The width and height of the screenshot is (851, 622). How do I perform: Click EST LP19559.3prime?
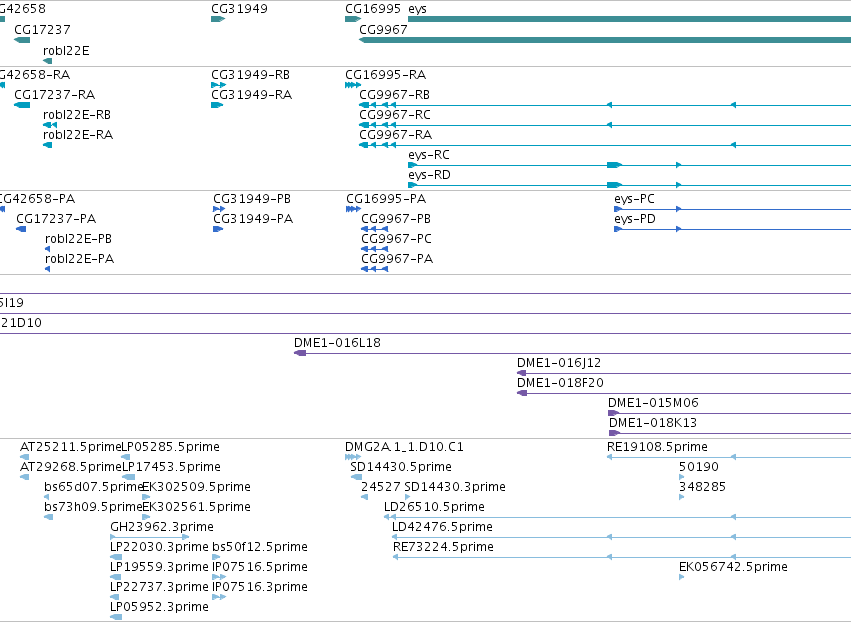point(160,568)
